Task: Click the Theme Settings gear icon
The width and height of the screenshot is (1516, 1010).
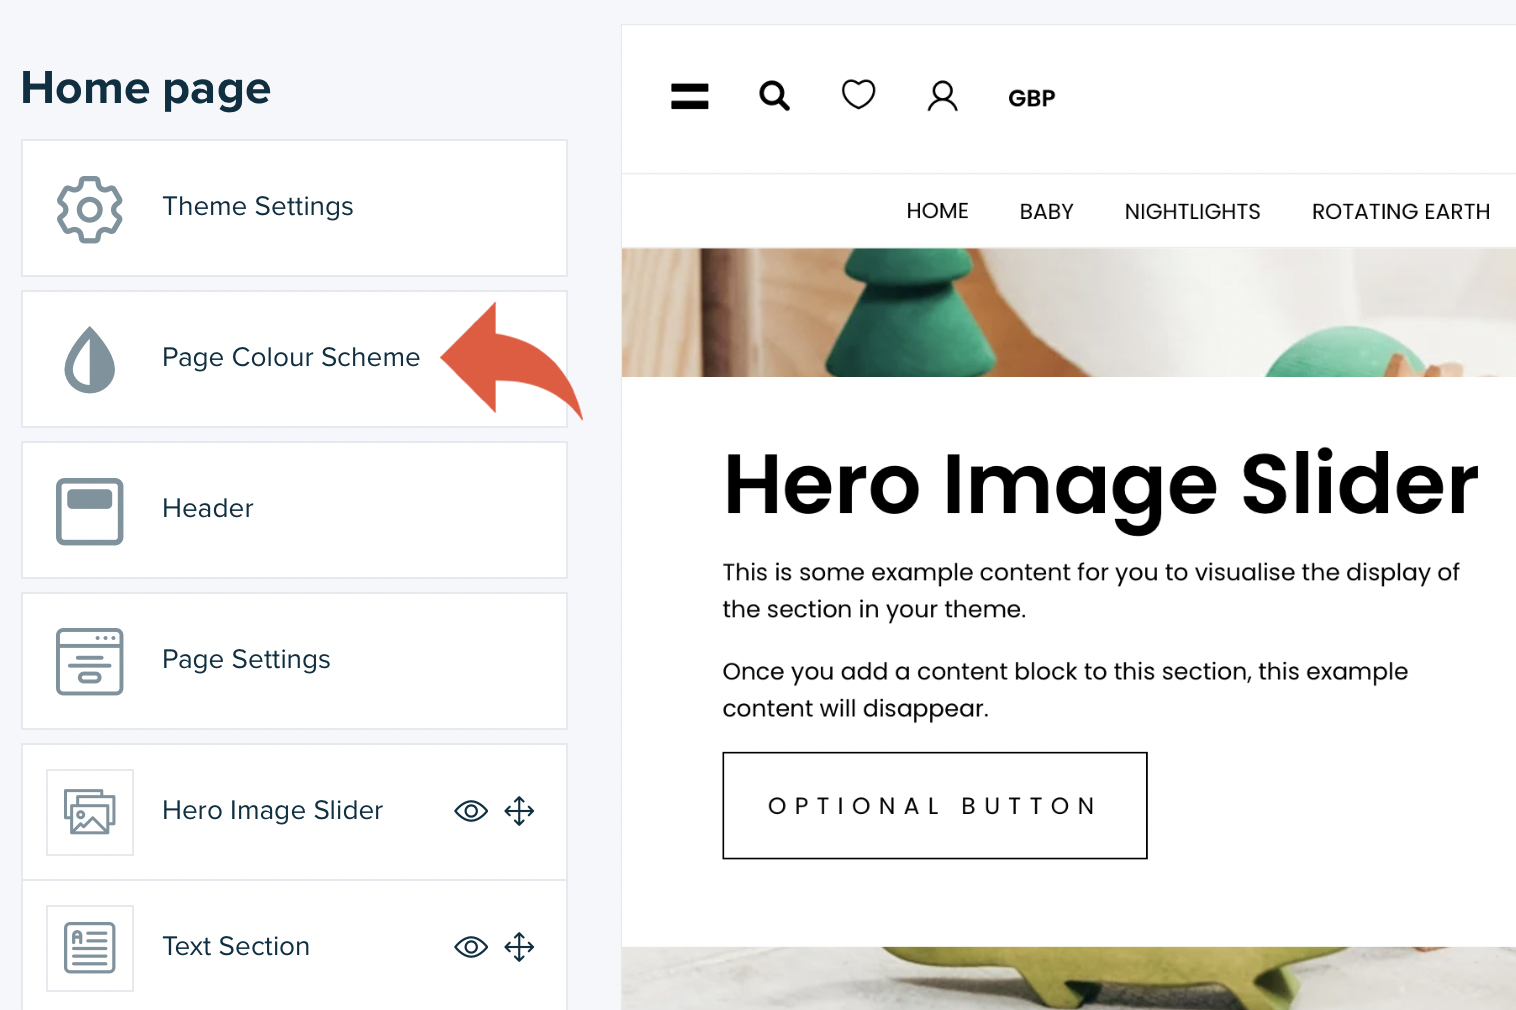Action: (x=90, y=209)
